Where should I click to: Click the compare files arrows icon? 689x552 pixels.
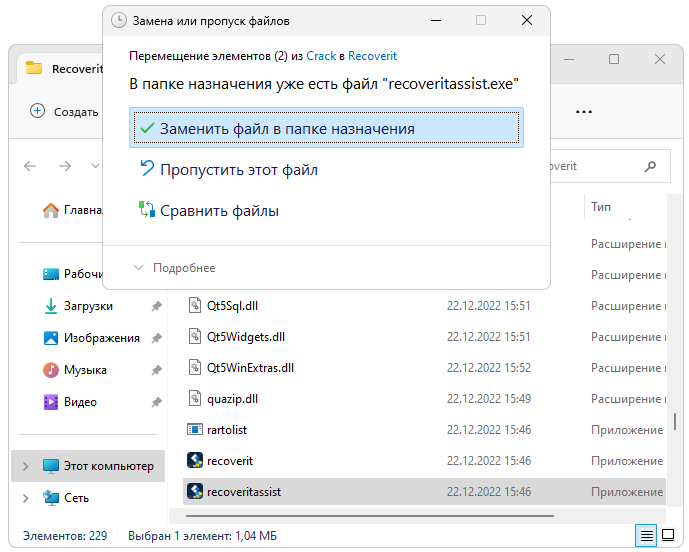147,209
